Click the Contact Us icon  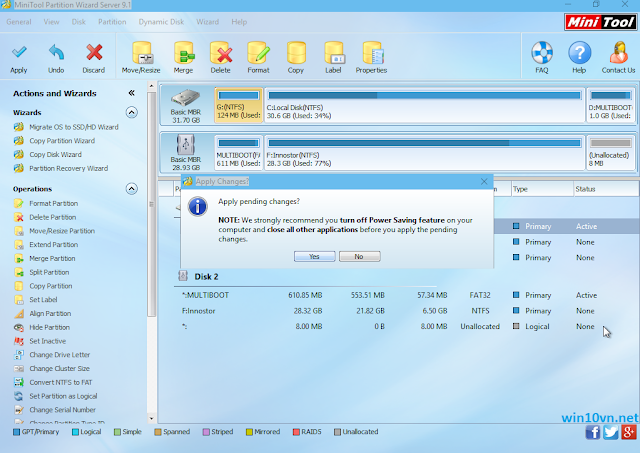coord(618,53)
